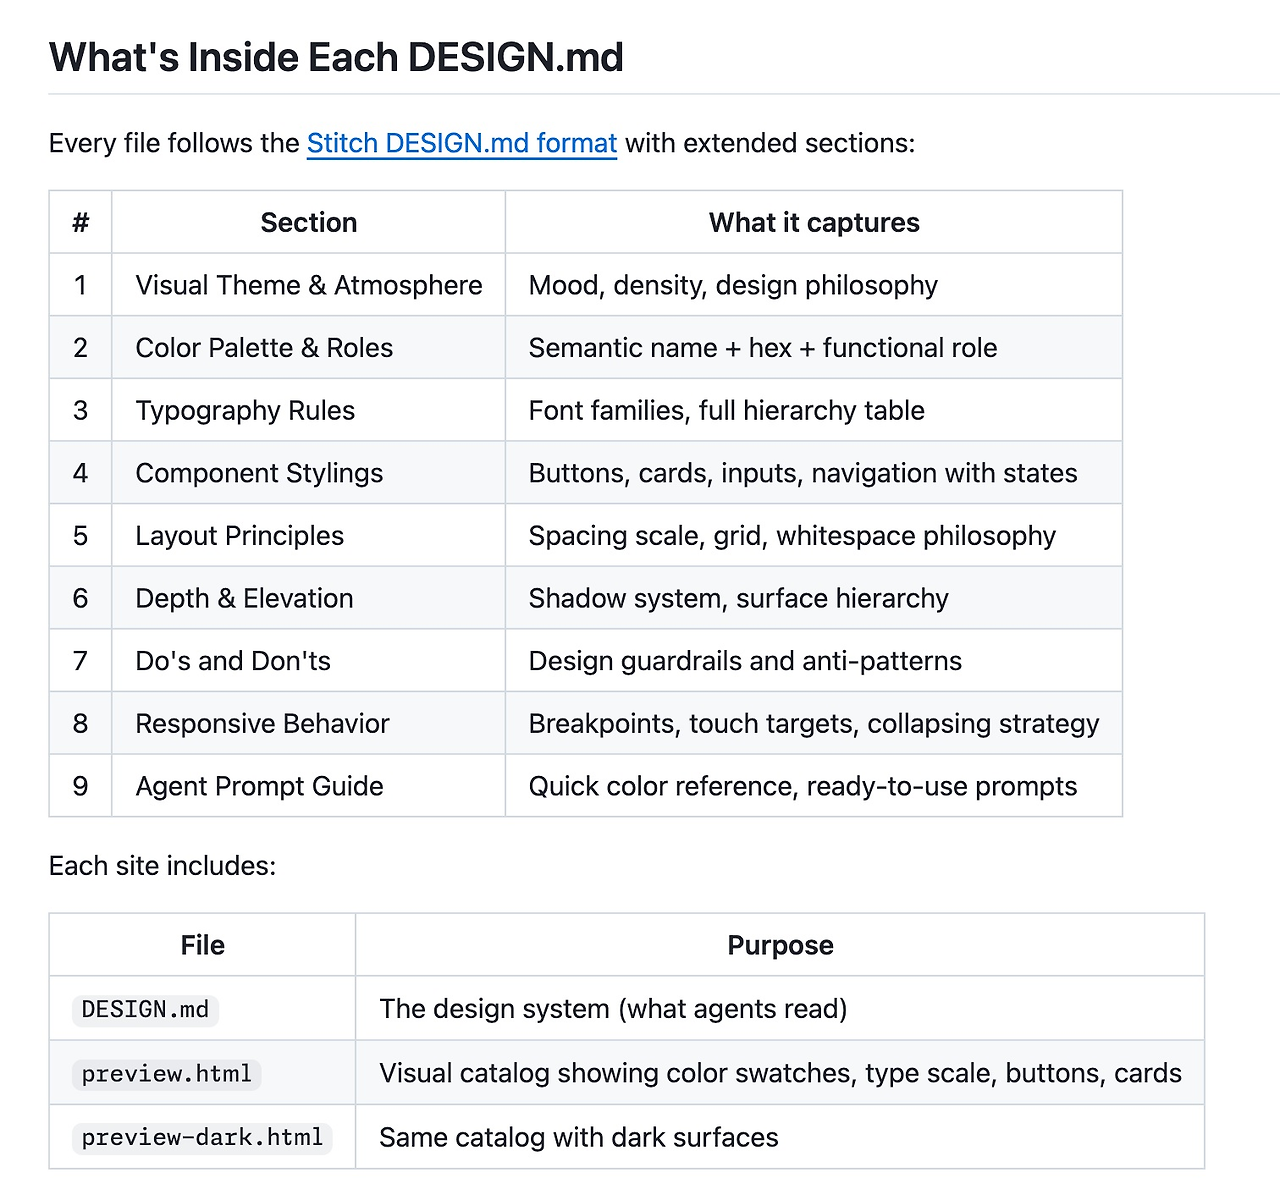Click the preview.html file name

point(167,1074)
